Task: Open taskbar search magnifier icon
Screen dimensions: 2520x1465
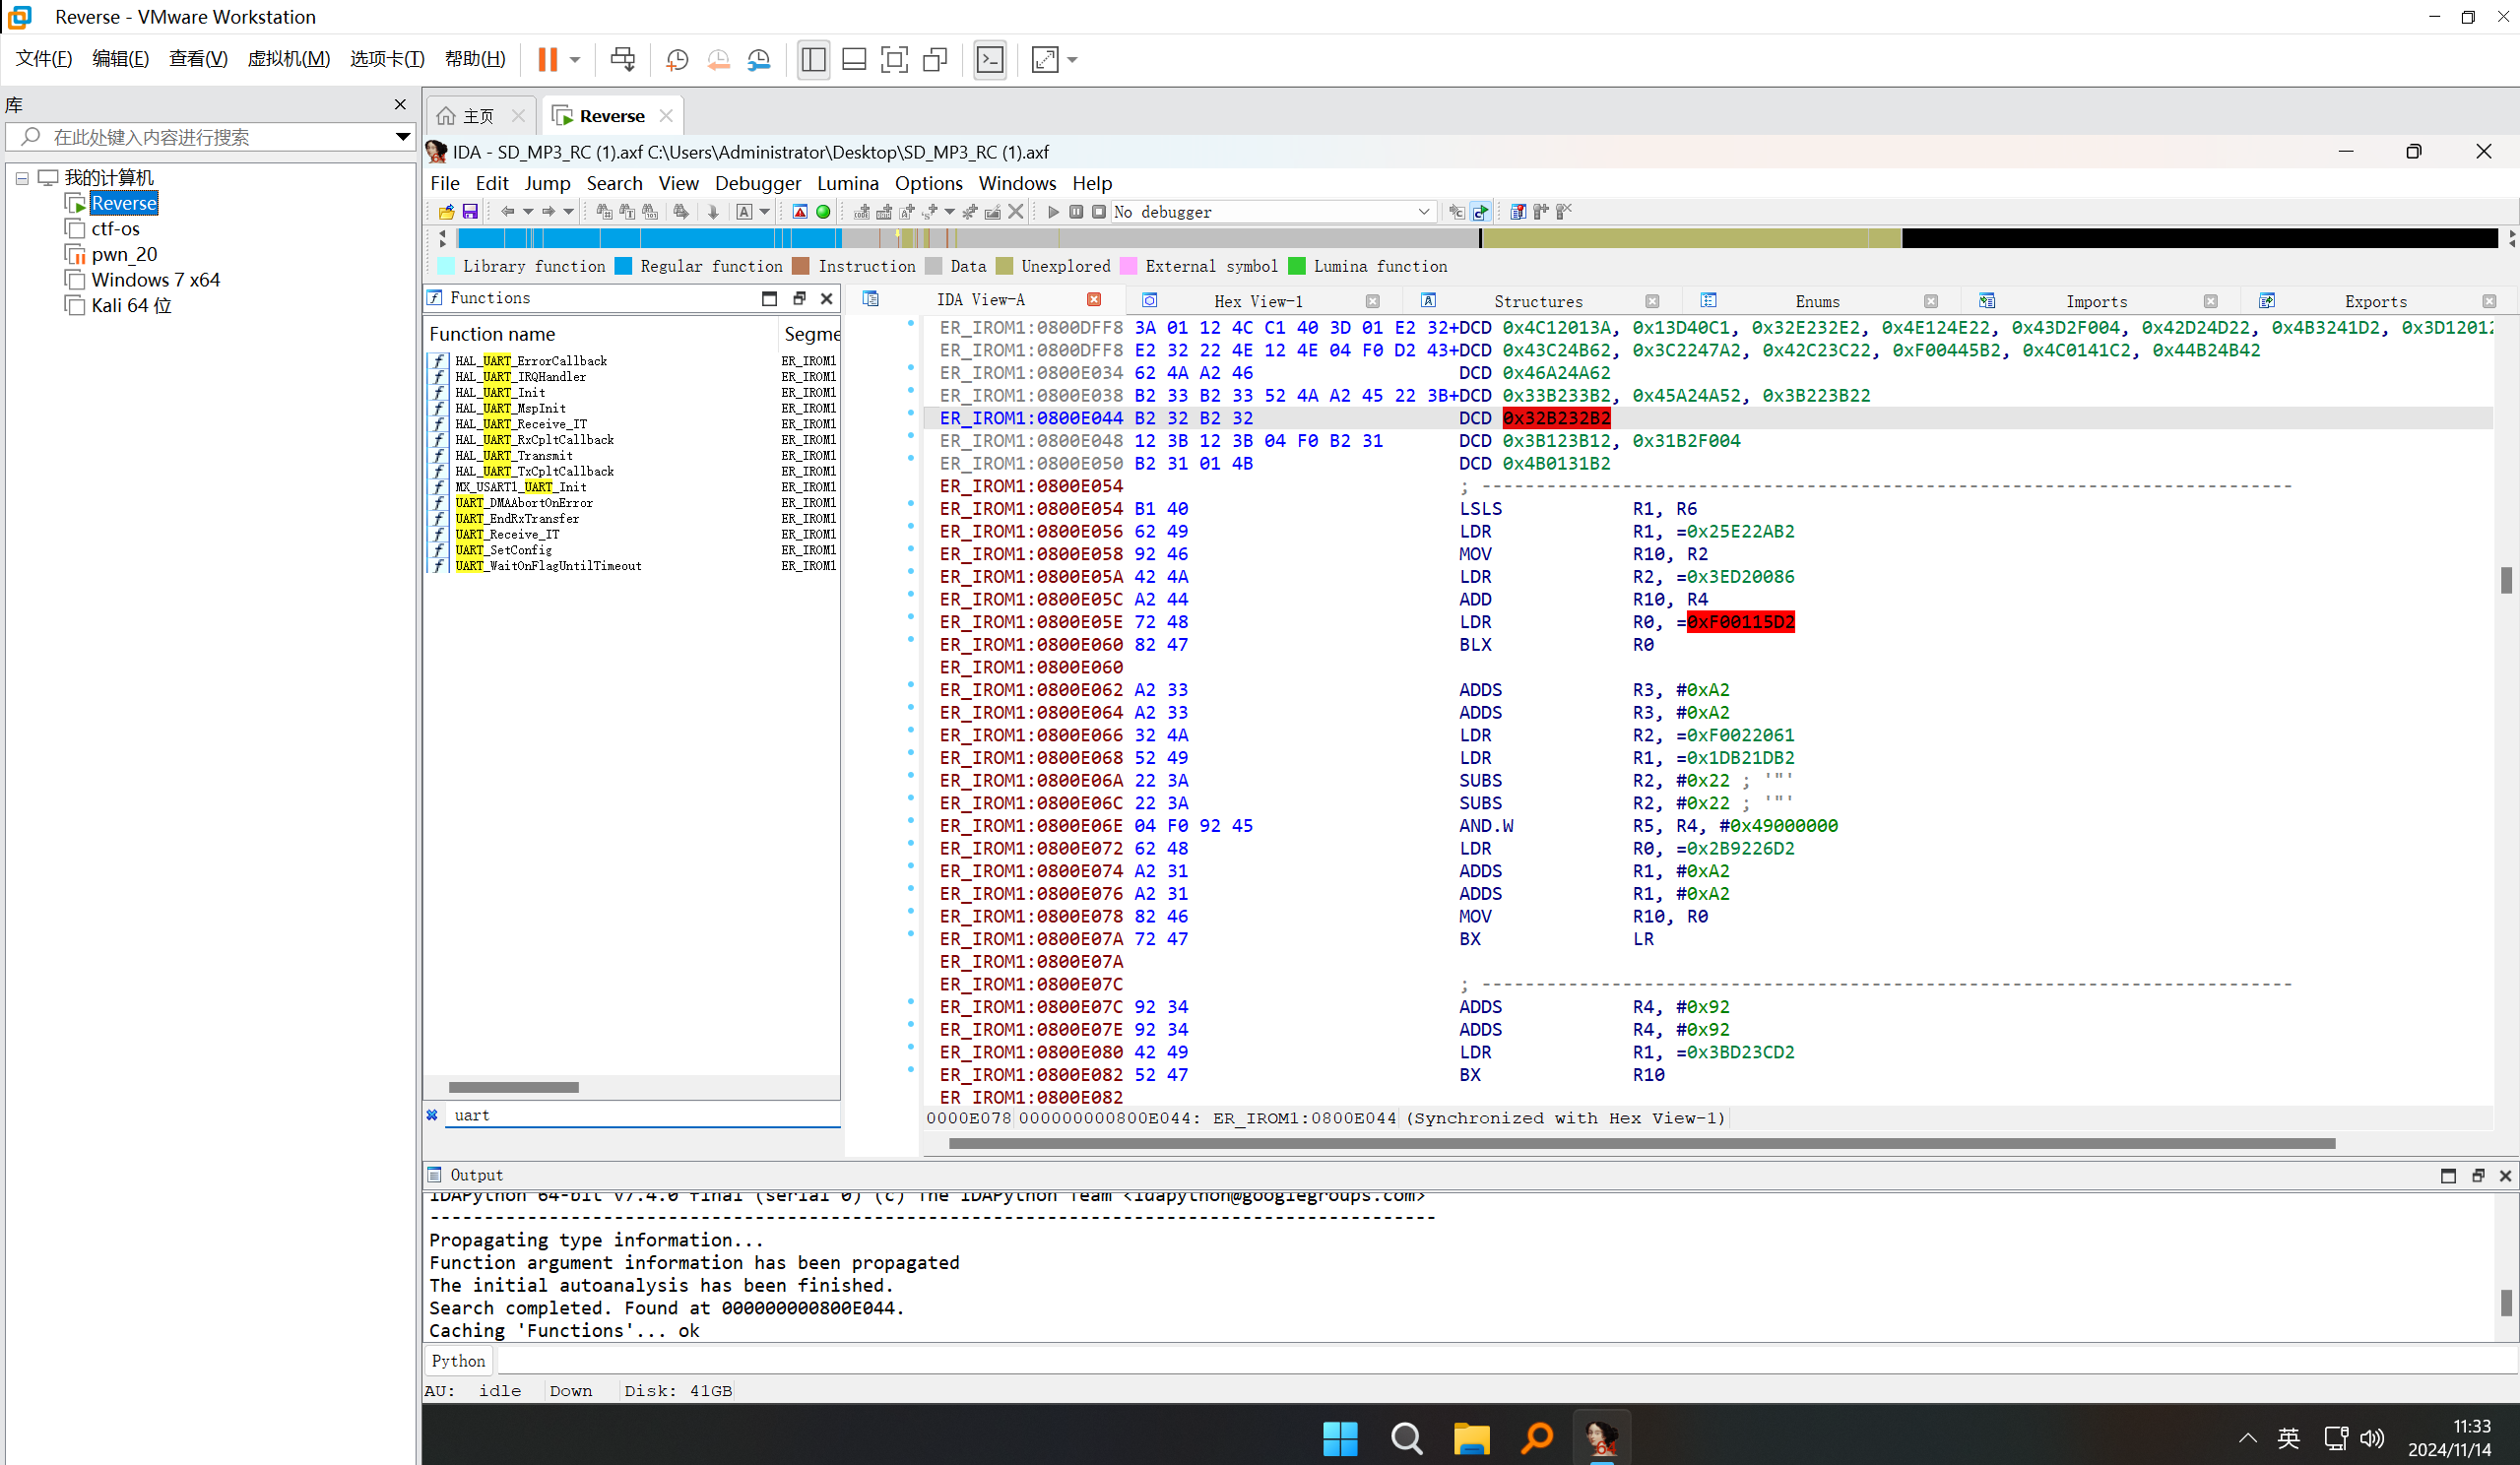Action: click(1406, 1439)
